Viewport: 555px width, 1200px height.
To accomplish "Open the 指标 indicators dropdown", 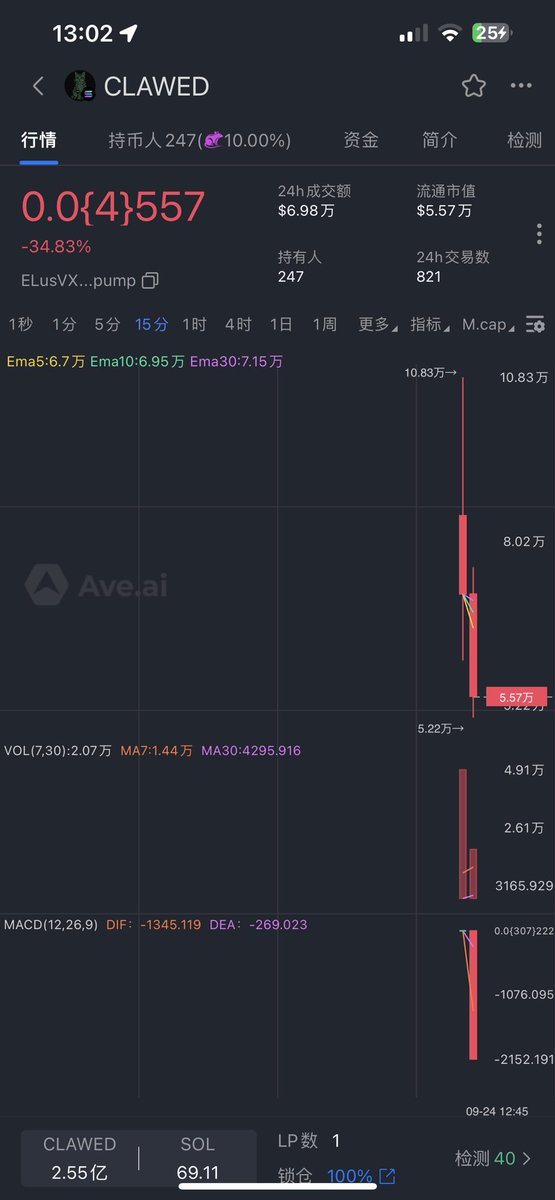I will pyautogui.click(x=430, y=324).
